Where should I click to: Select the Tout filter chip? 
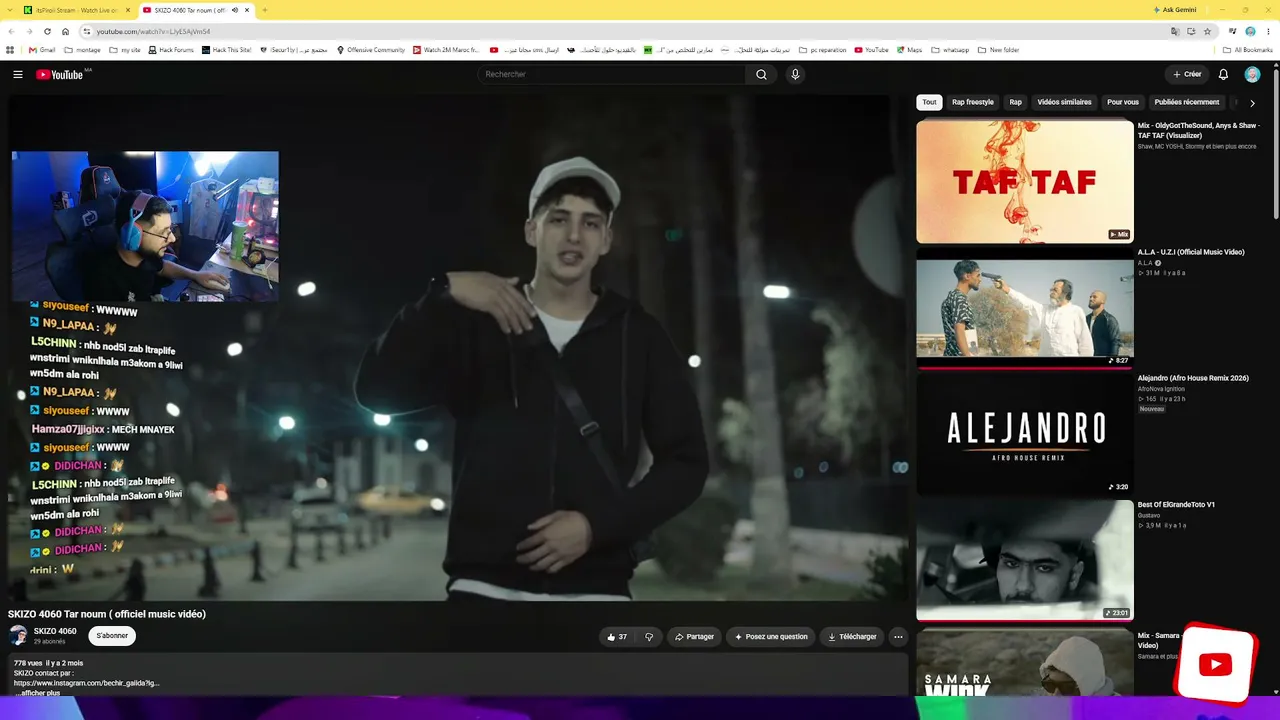tap(929, 102)
